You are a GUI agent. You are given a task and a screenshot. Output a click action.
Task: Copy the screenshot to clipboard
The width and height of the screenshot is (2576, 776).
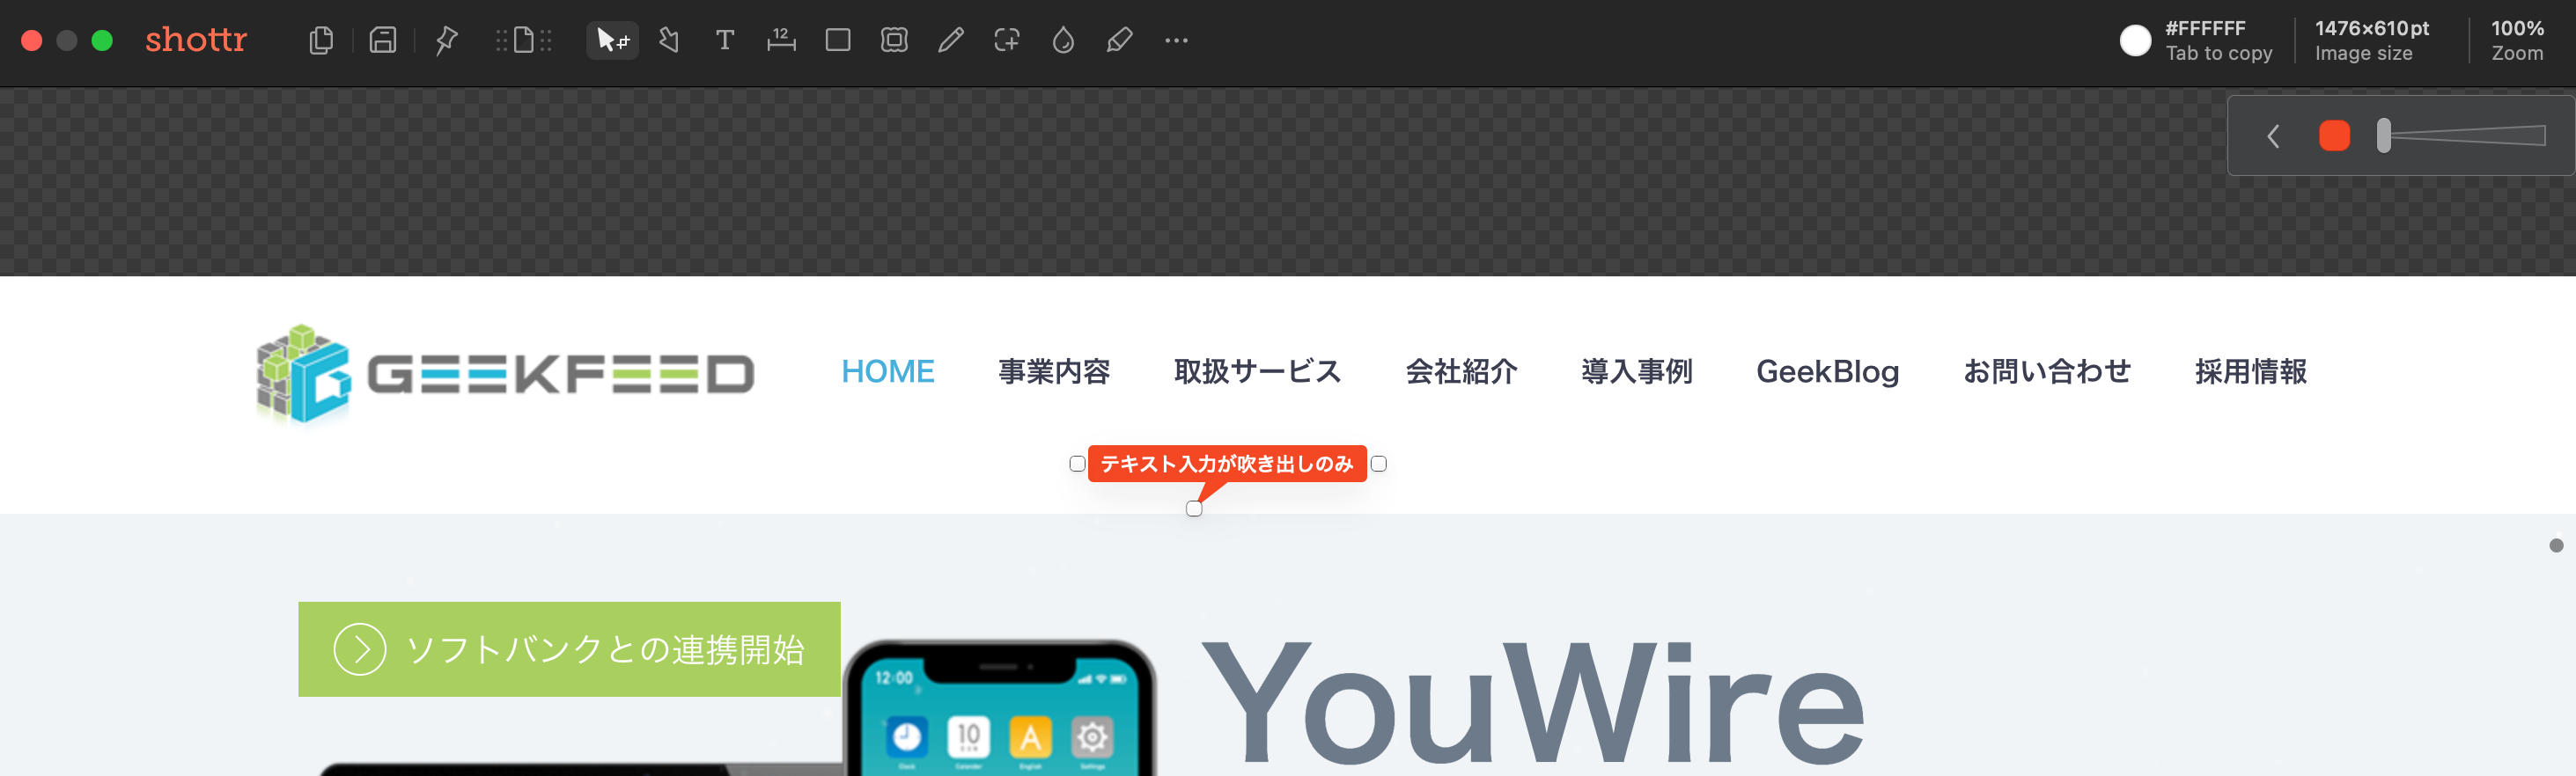point(321,40)
